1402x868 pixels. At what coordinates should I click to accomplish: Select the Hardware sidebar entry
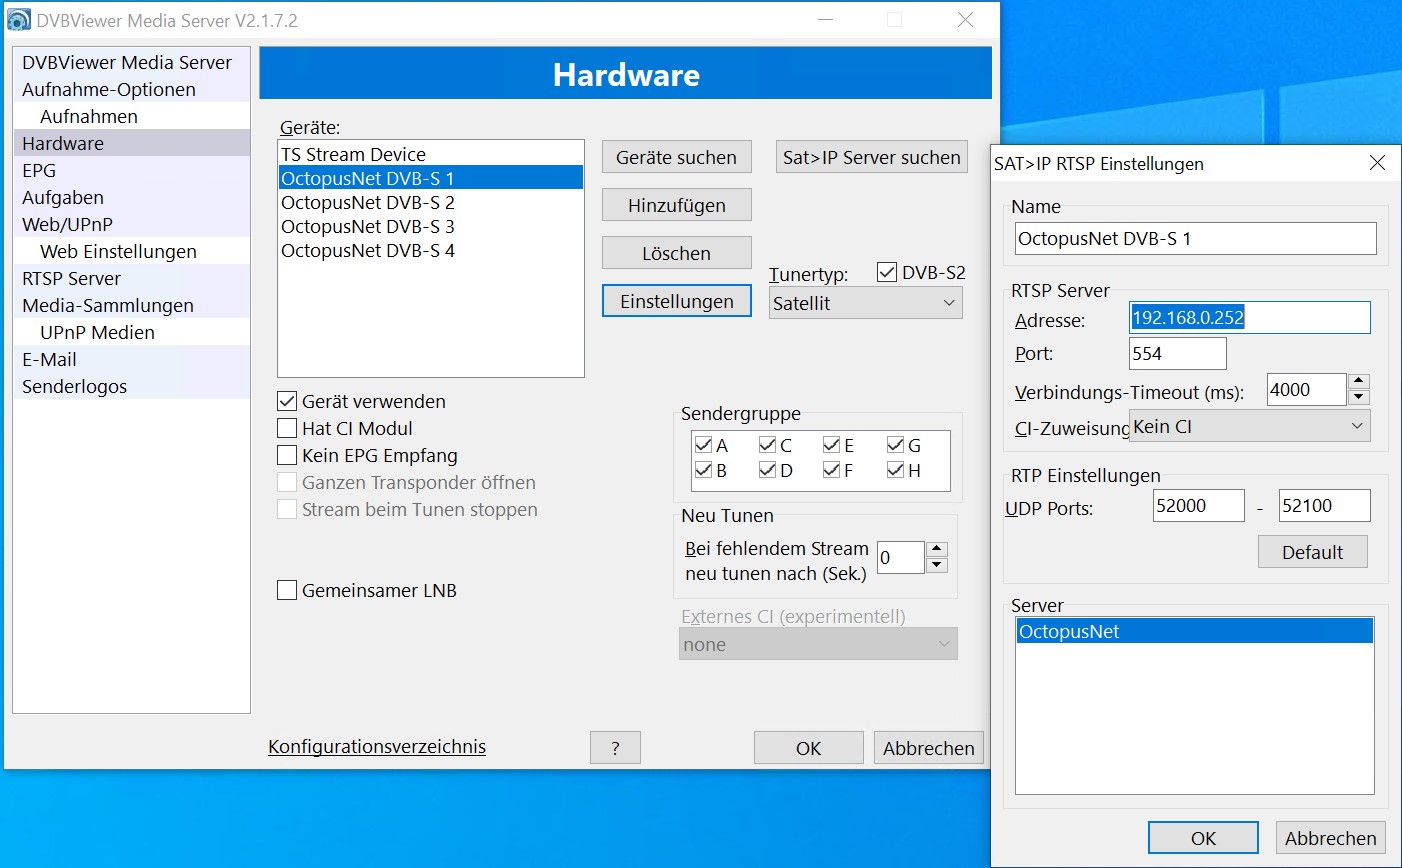click(x=131, y=143)
